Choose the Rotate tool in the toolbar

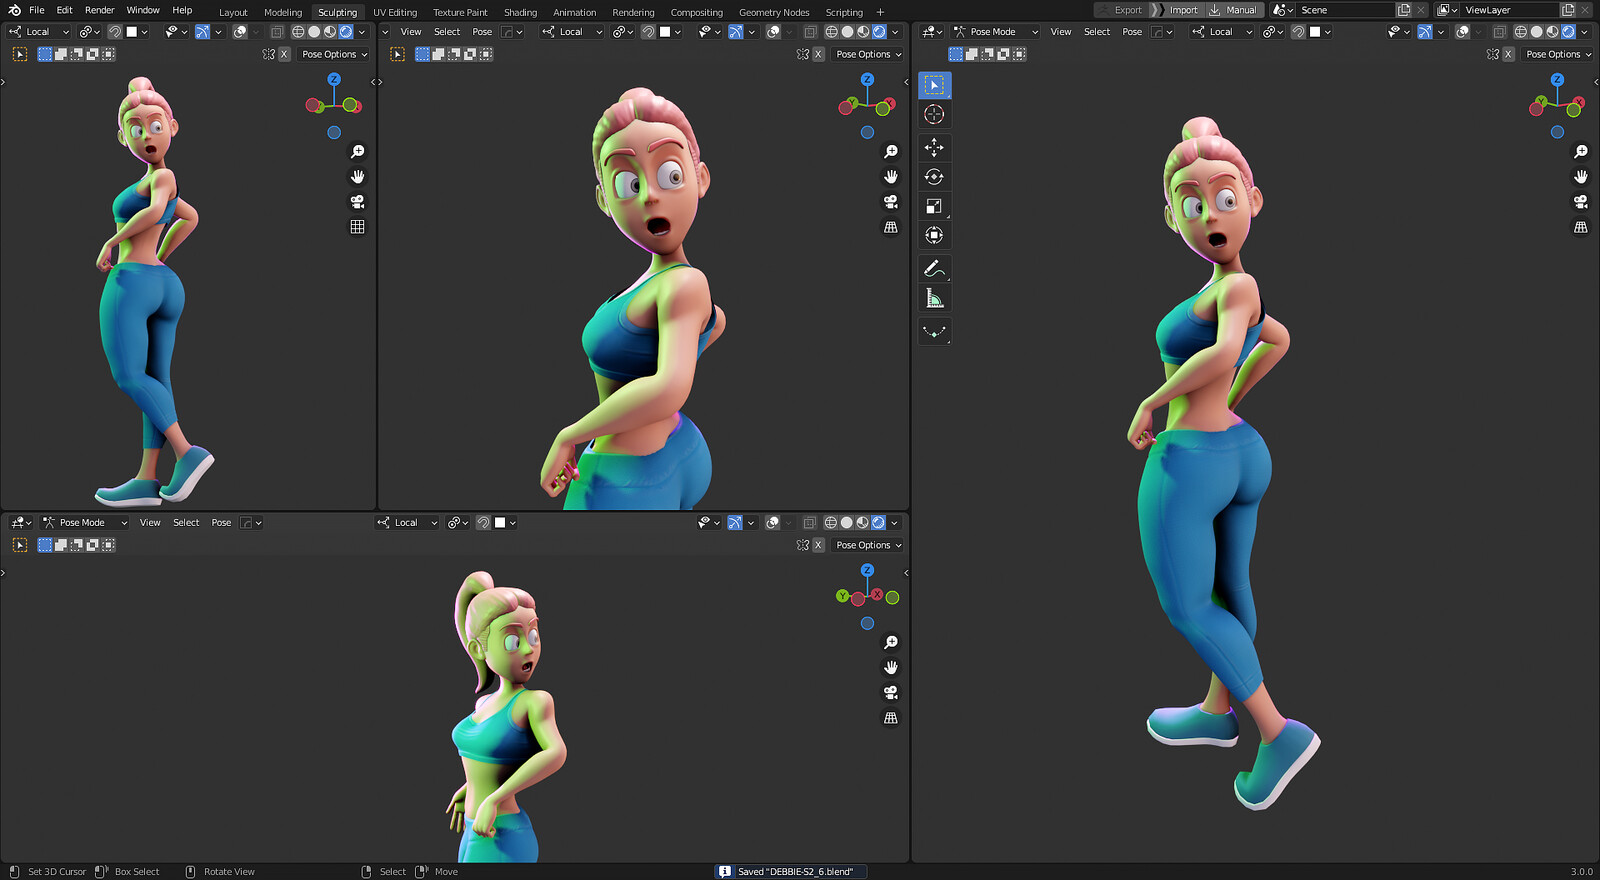click(x=934, y=176)
